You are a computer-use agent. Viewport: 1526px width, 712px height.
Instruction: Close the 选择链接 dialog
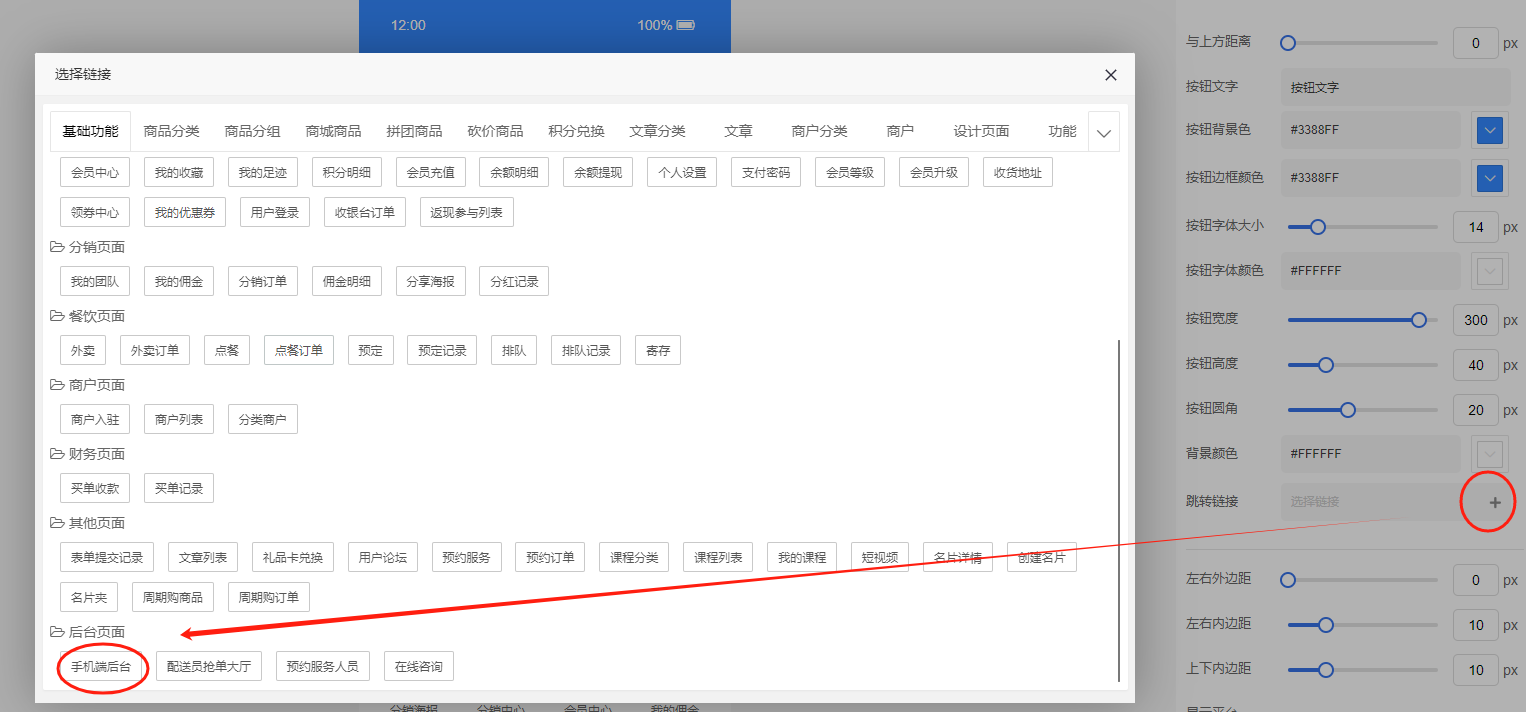[1110, 75]
